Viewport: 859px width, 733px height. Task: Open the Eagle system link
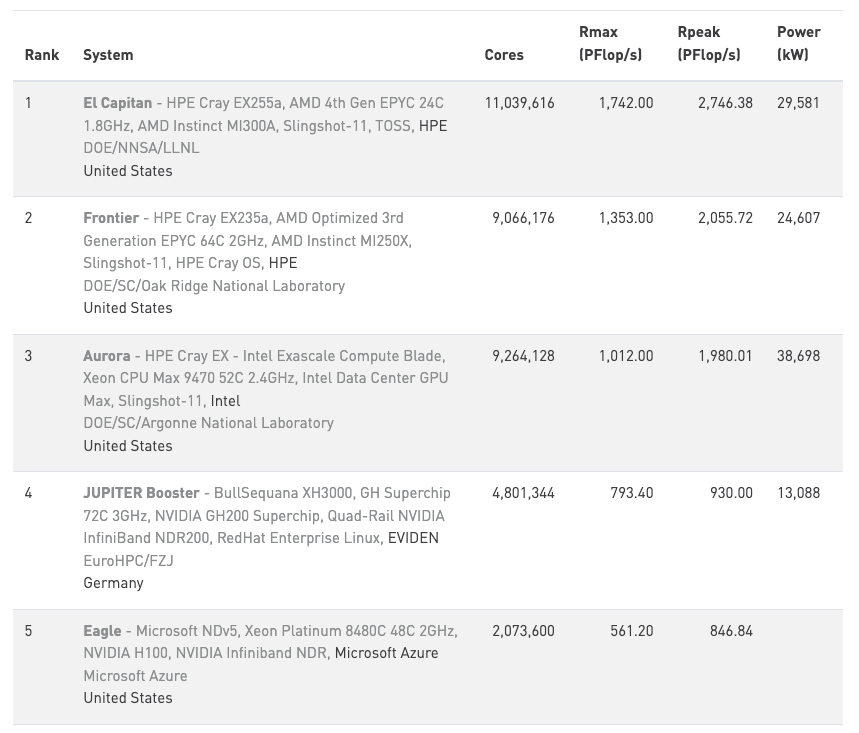102,631
